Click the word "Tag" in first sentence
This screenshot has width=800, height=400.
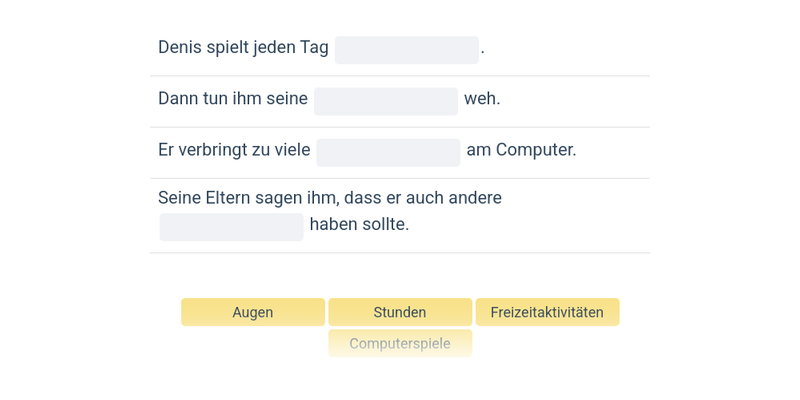pyautogui.click(x=314, y=48)
